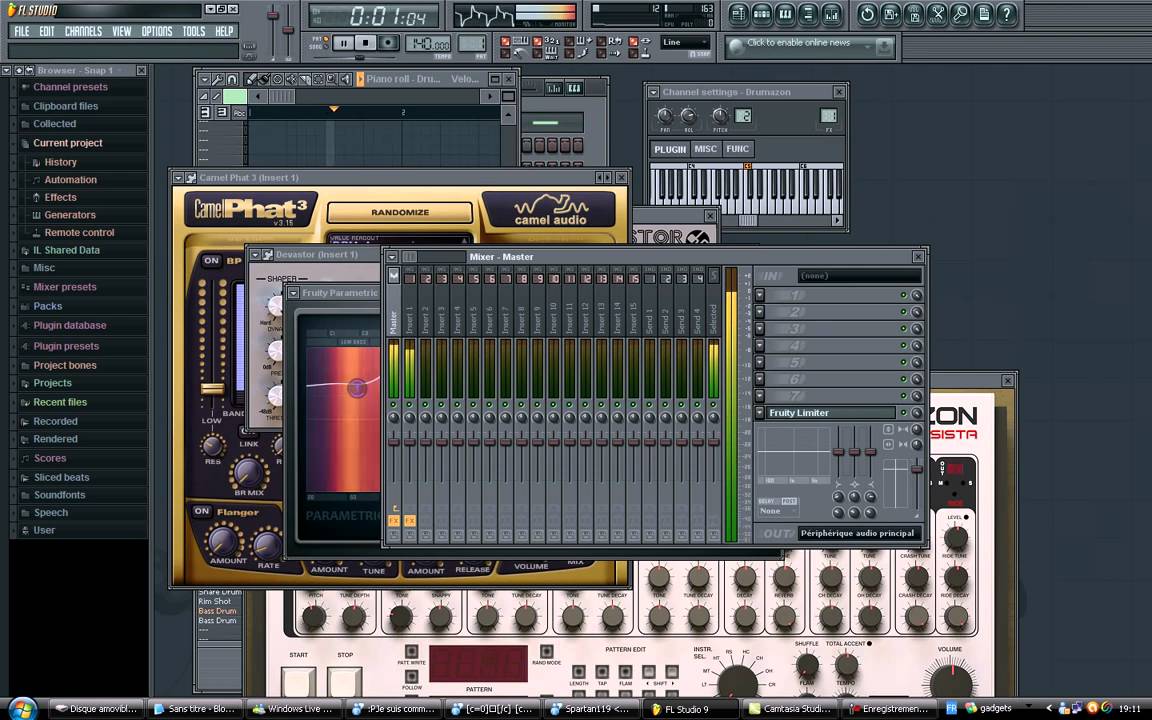Click the wrench tools icon in Piano roll

pyautogui.click(x=218, y=79)
